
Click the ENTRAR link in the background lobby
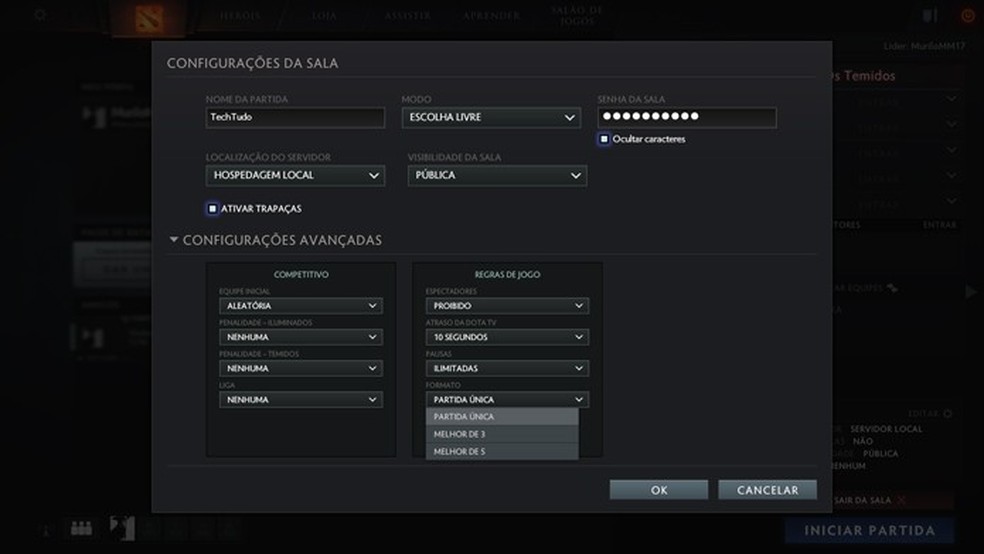click(939, 225)
